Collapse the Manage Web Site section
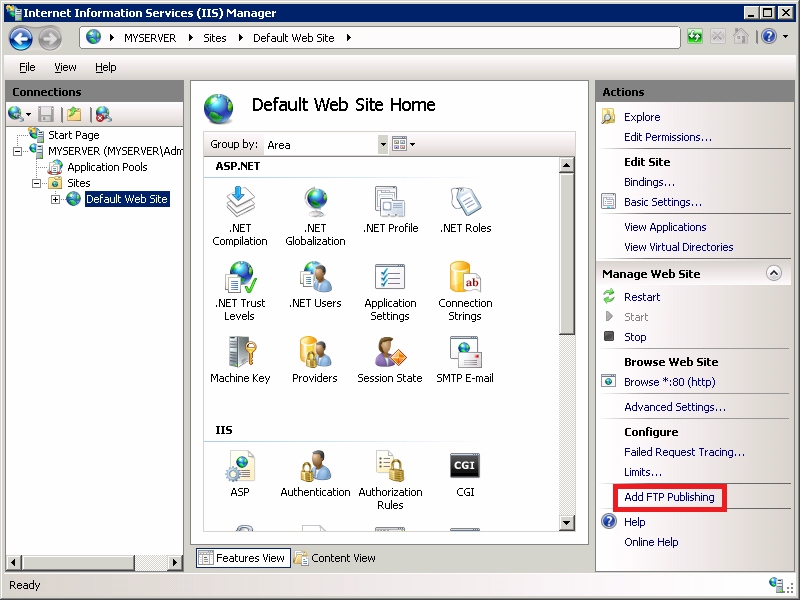The image size is (800, 600). pyautogui.click(x=774, y=273)
